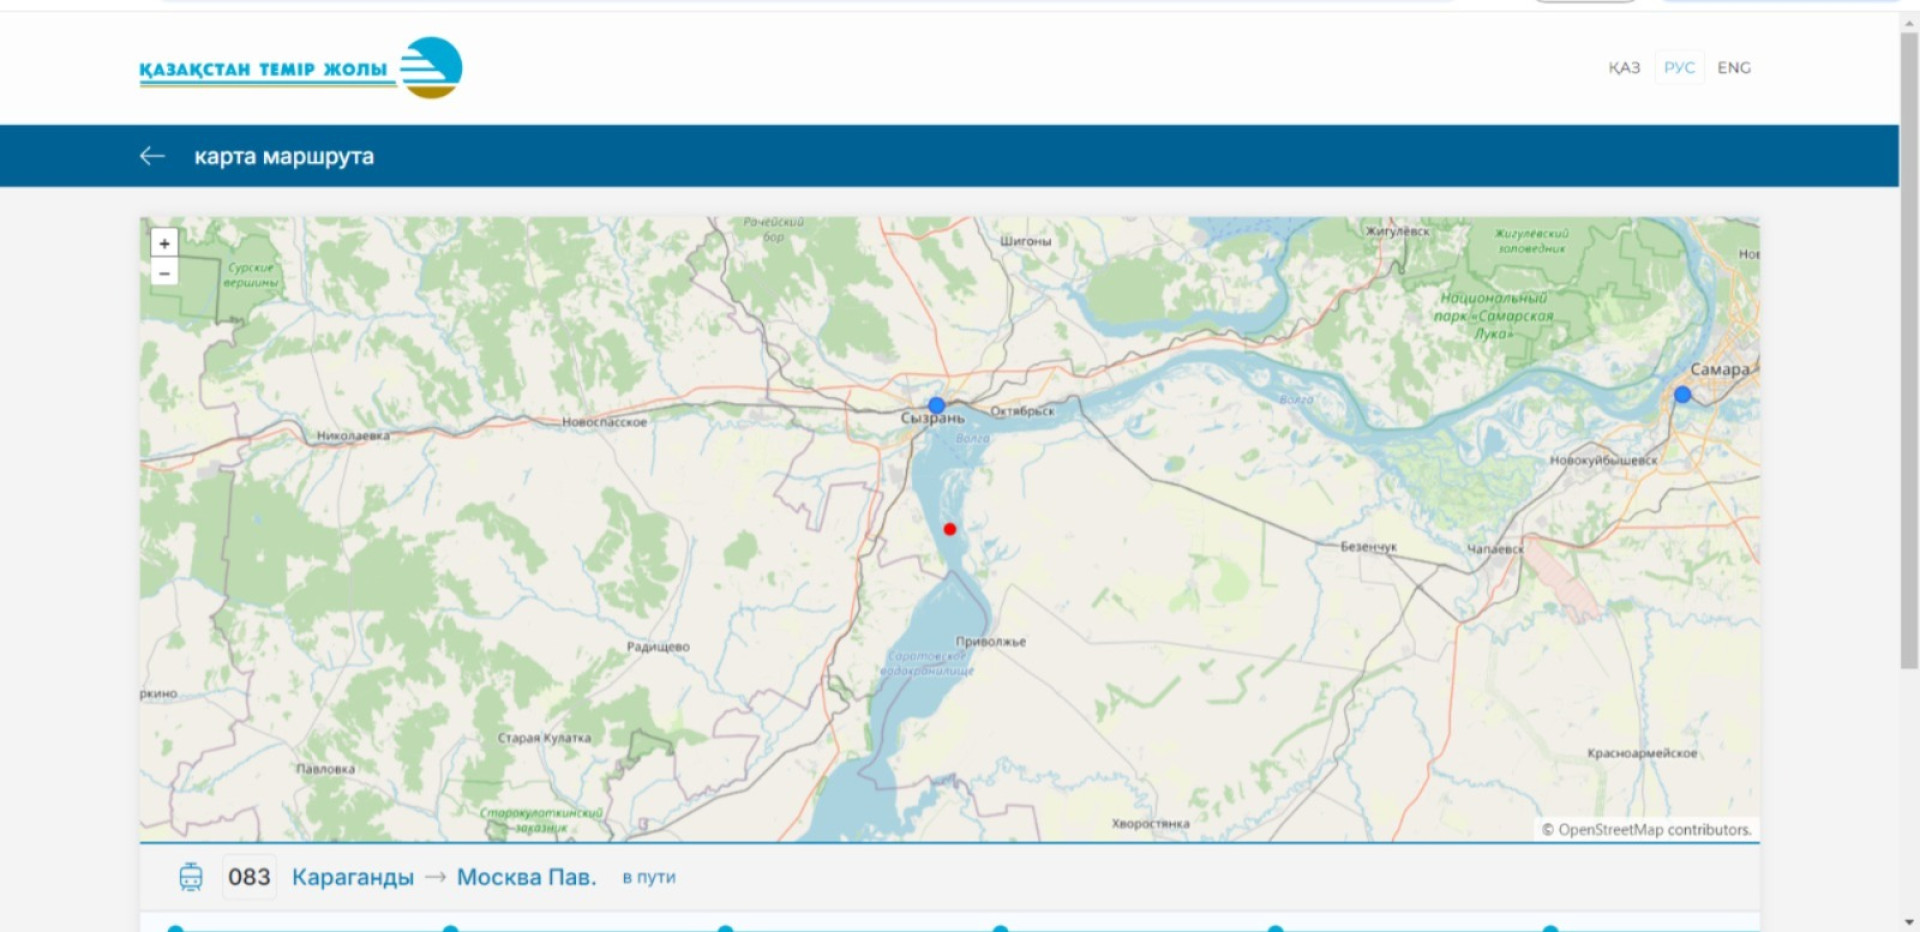
Task: Click the last visible stop dot on timeline
Action: pyautogui.click(x=1550, y=929)
